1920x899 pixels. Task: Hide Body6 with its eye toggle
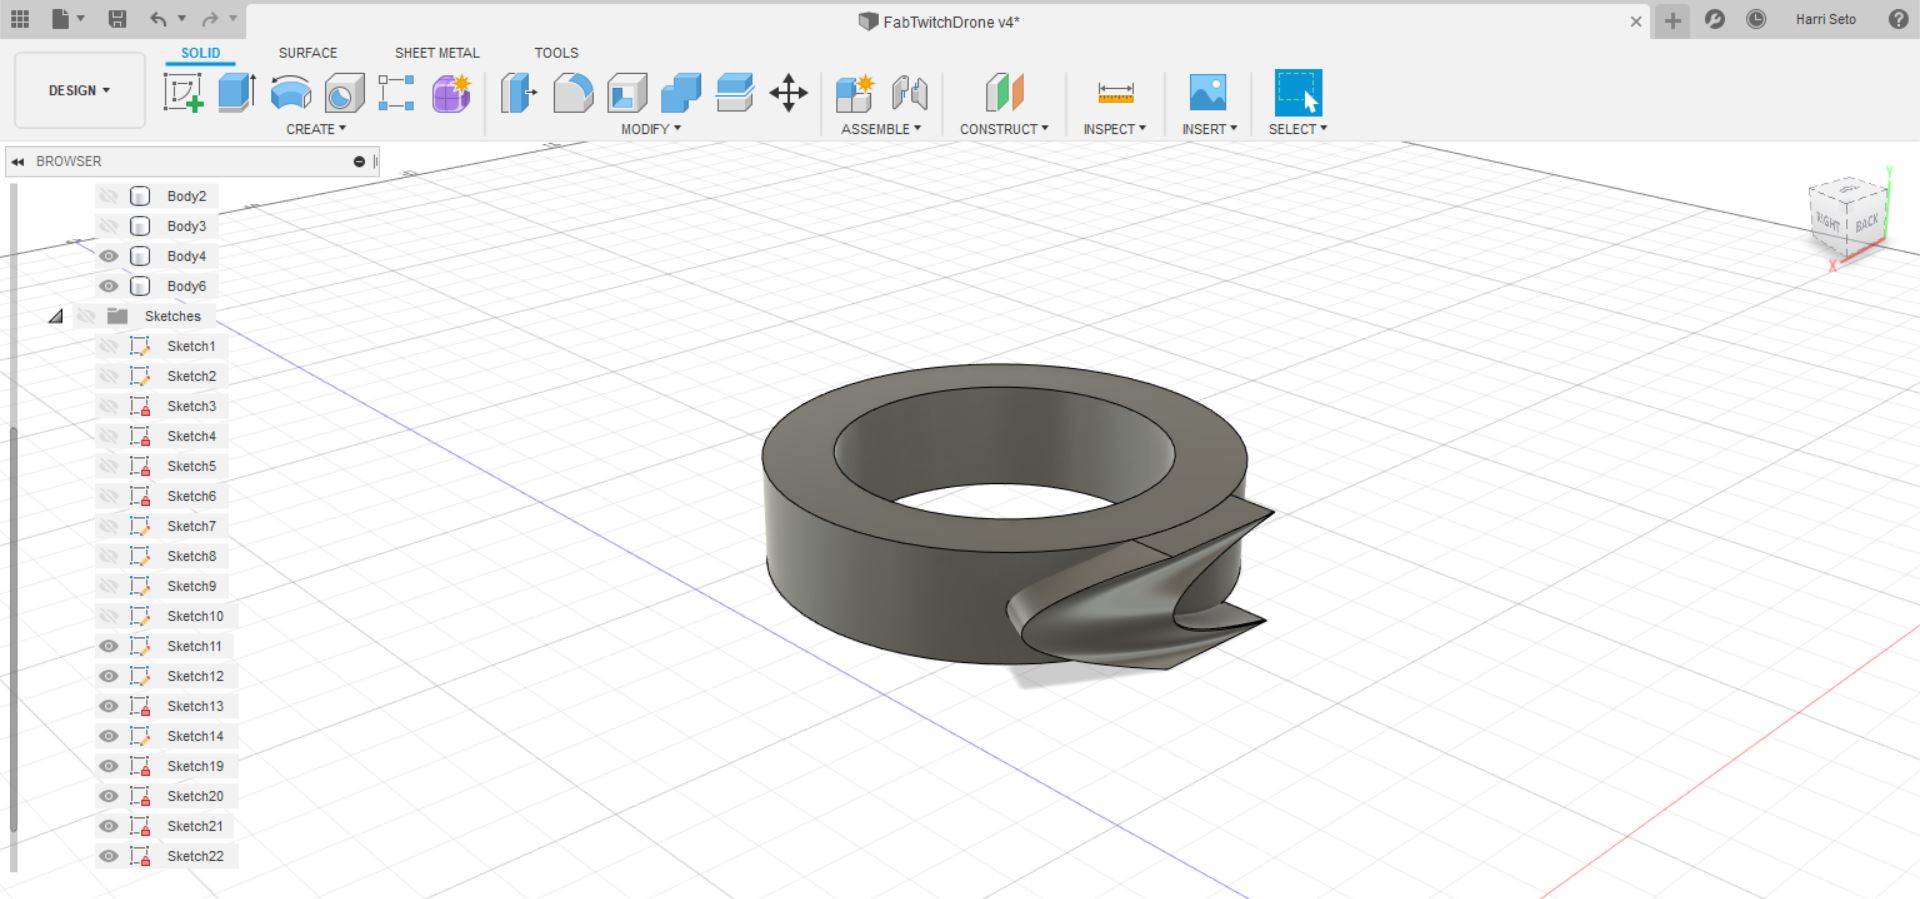pos(109,286)
